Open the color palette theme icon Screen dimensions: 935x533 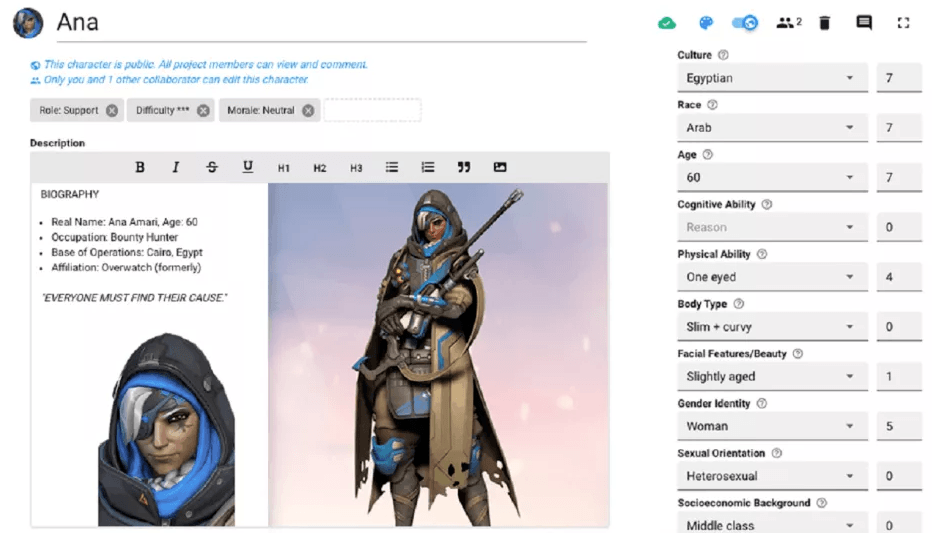pos(705,23)
